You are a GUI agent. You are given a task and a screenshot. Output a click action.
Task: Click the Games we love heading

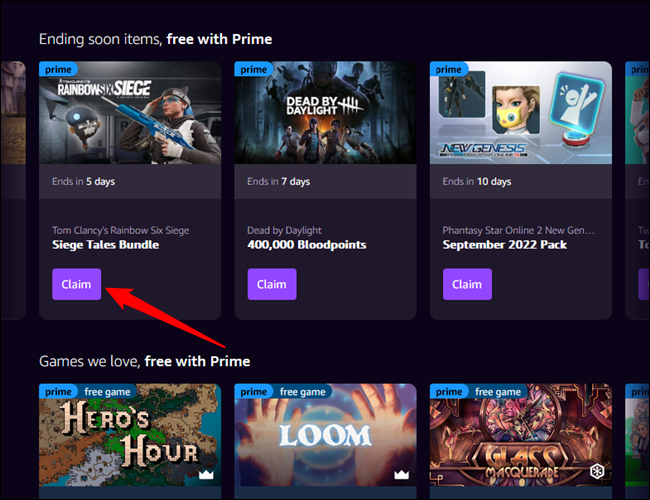pos(145,362)
